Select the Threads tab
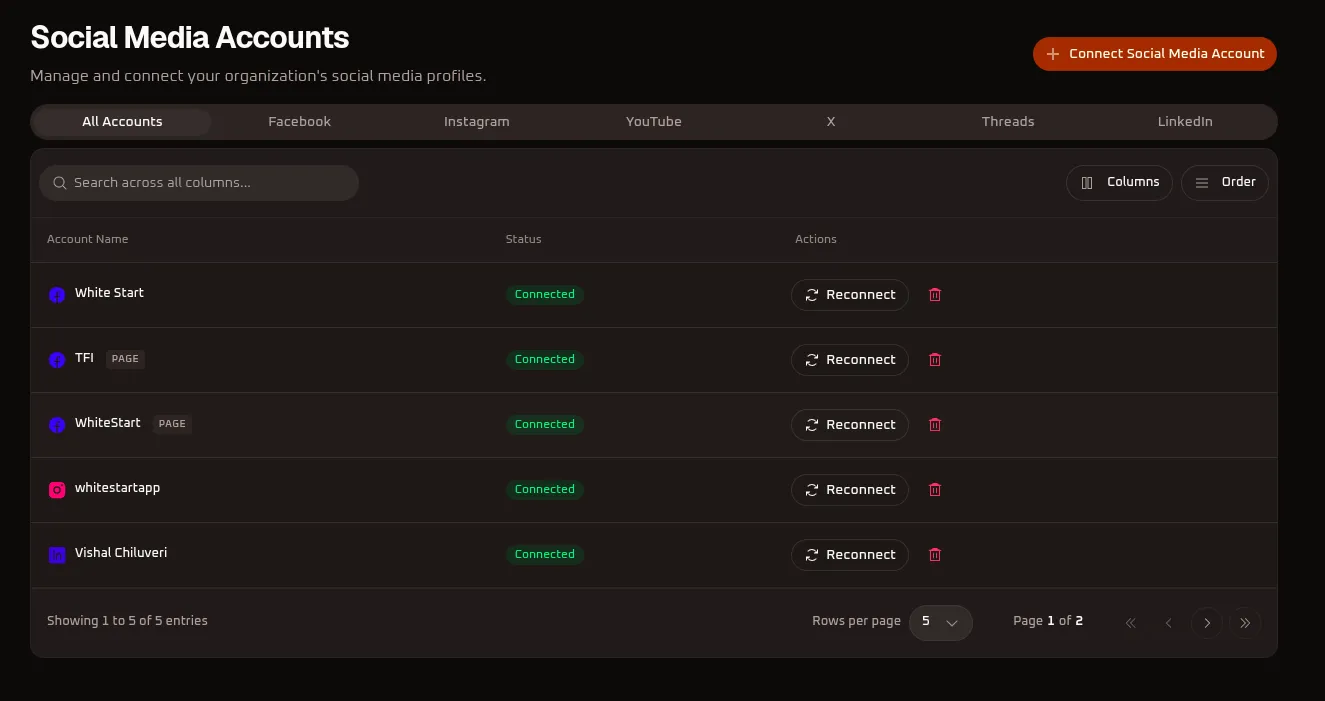 point(1008,122)
